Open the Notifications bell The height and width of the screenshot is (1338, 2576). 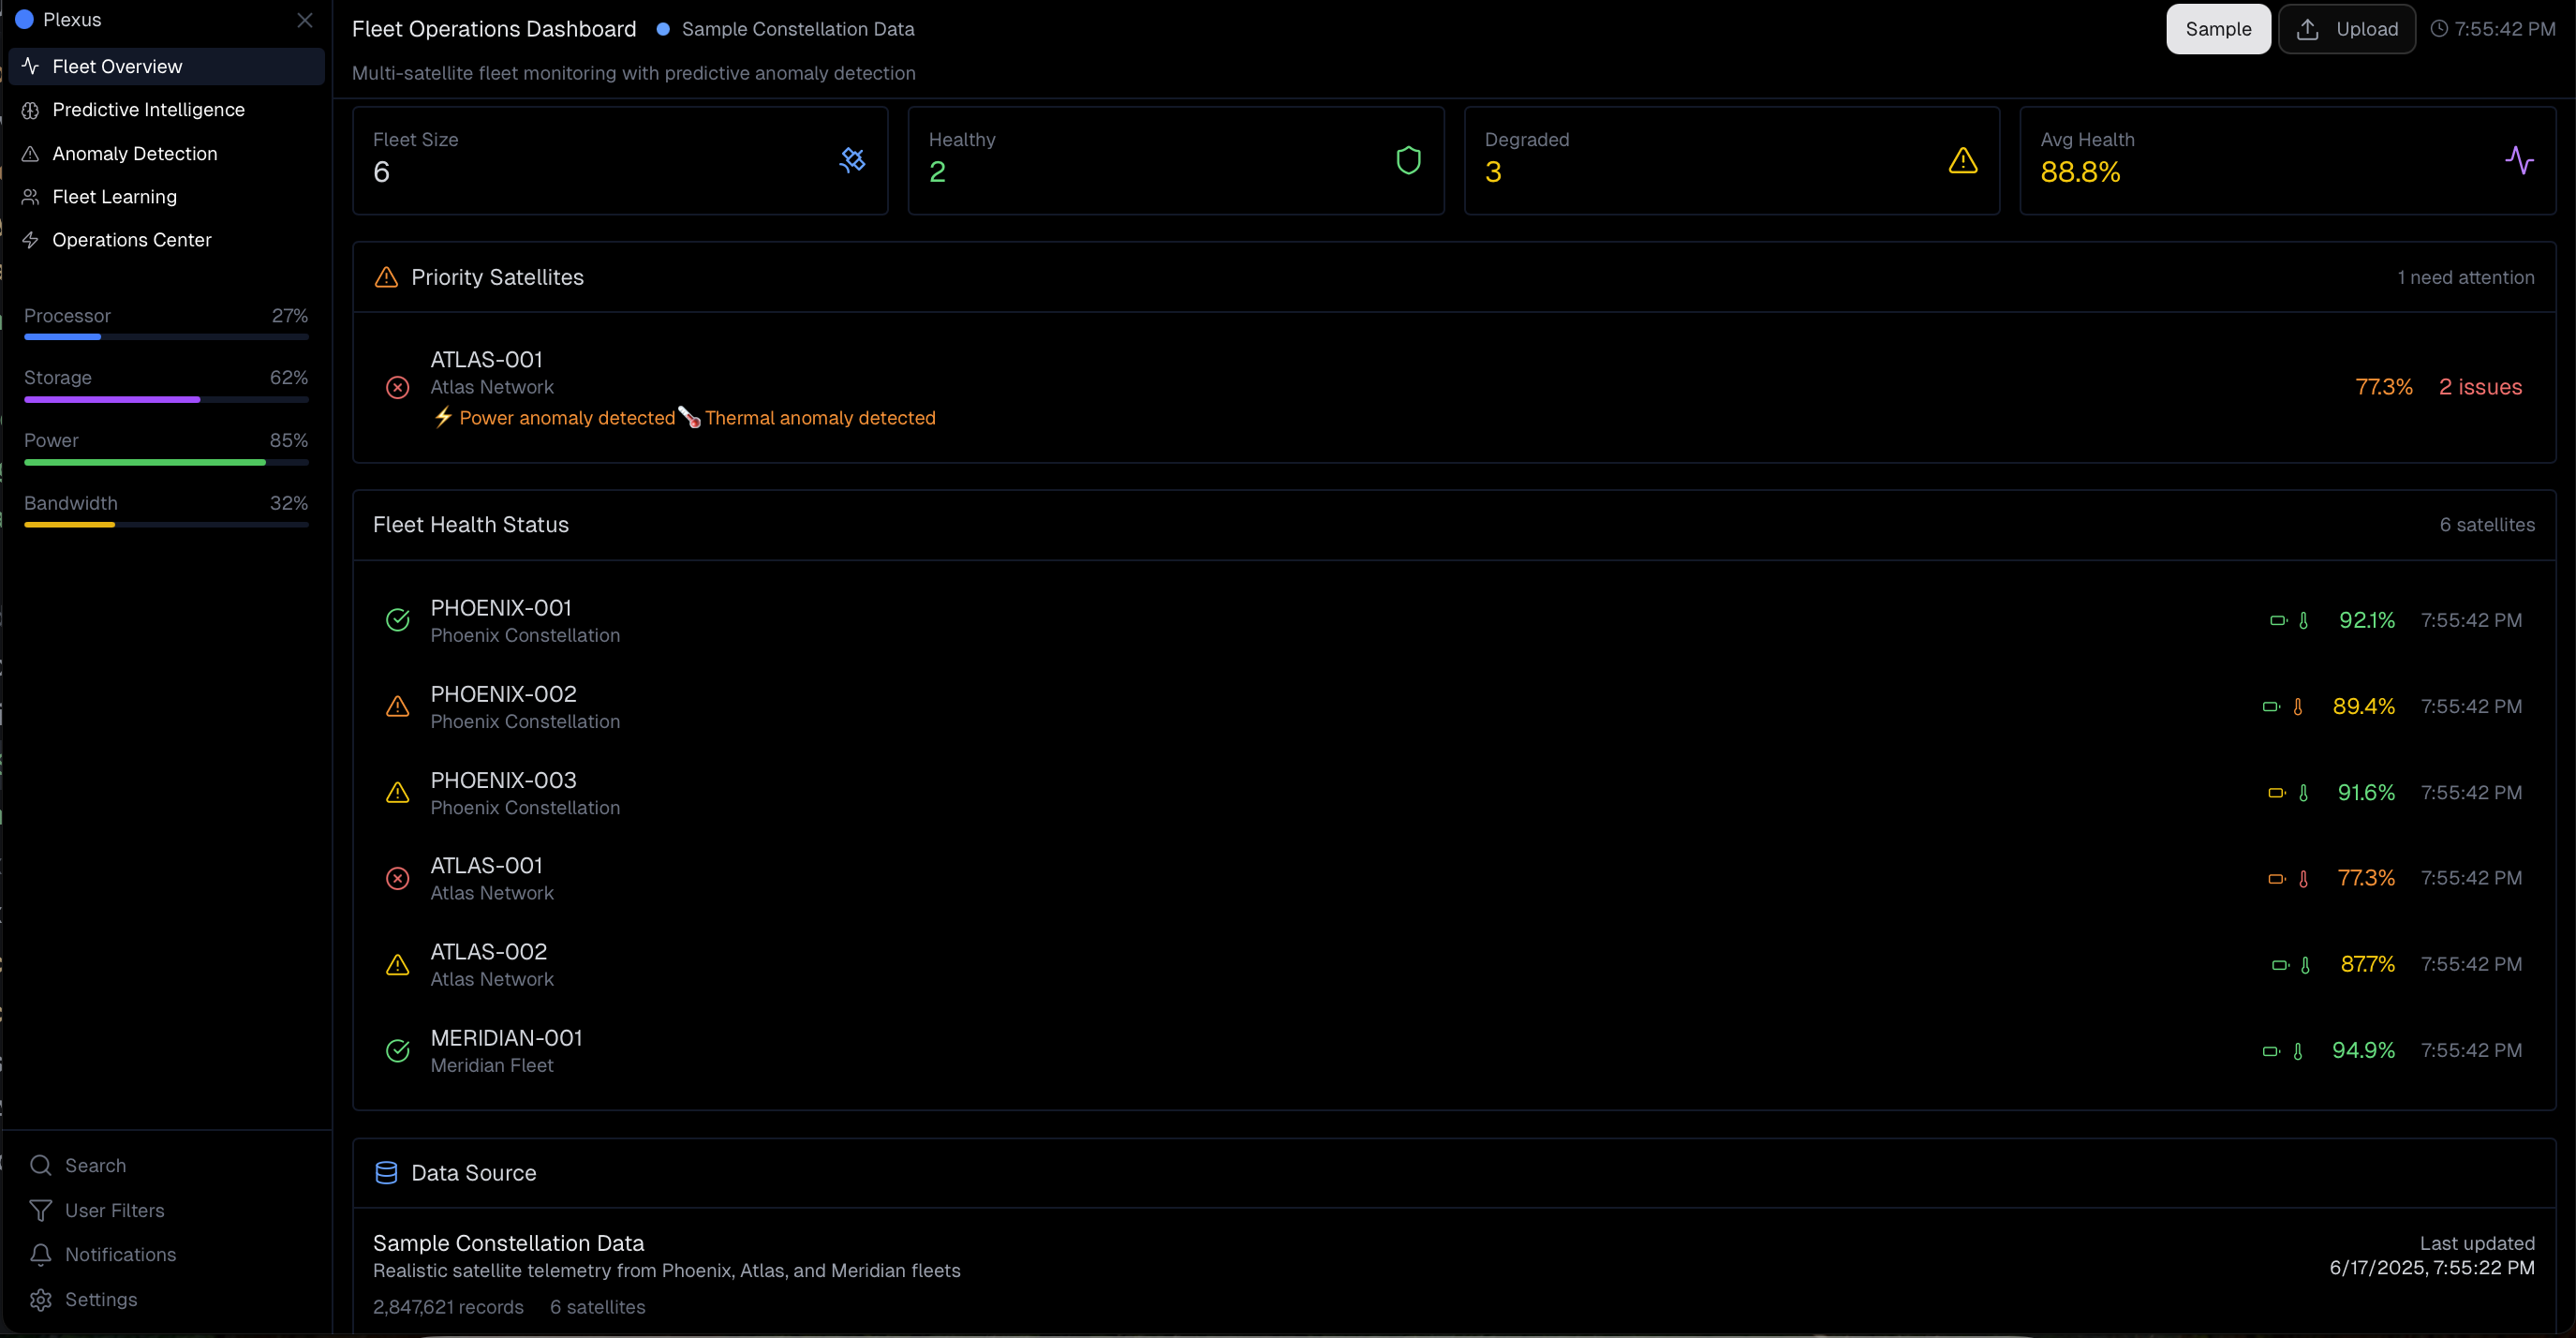(x=40, y=1254)
